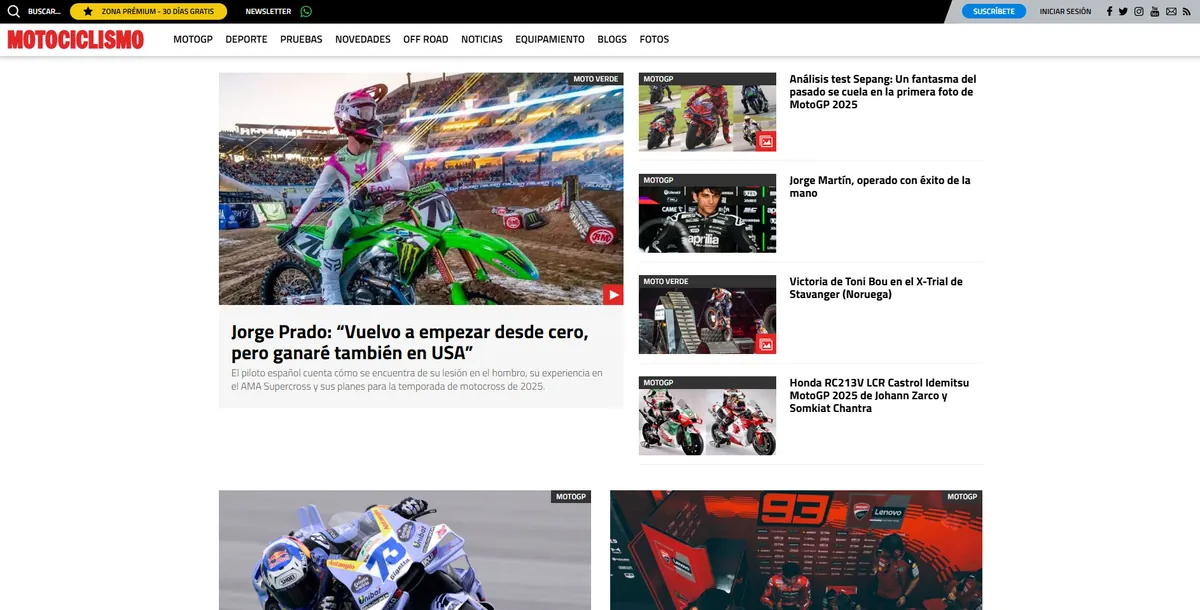Screen dimensions: 1200x610
Task: Click the Suscríbete button
Action: pyautogui.click(x=994, y=11)
